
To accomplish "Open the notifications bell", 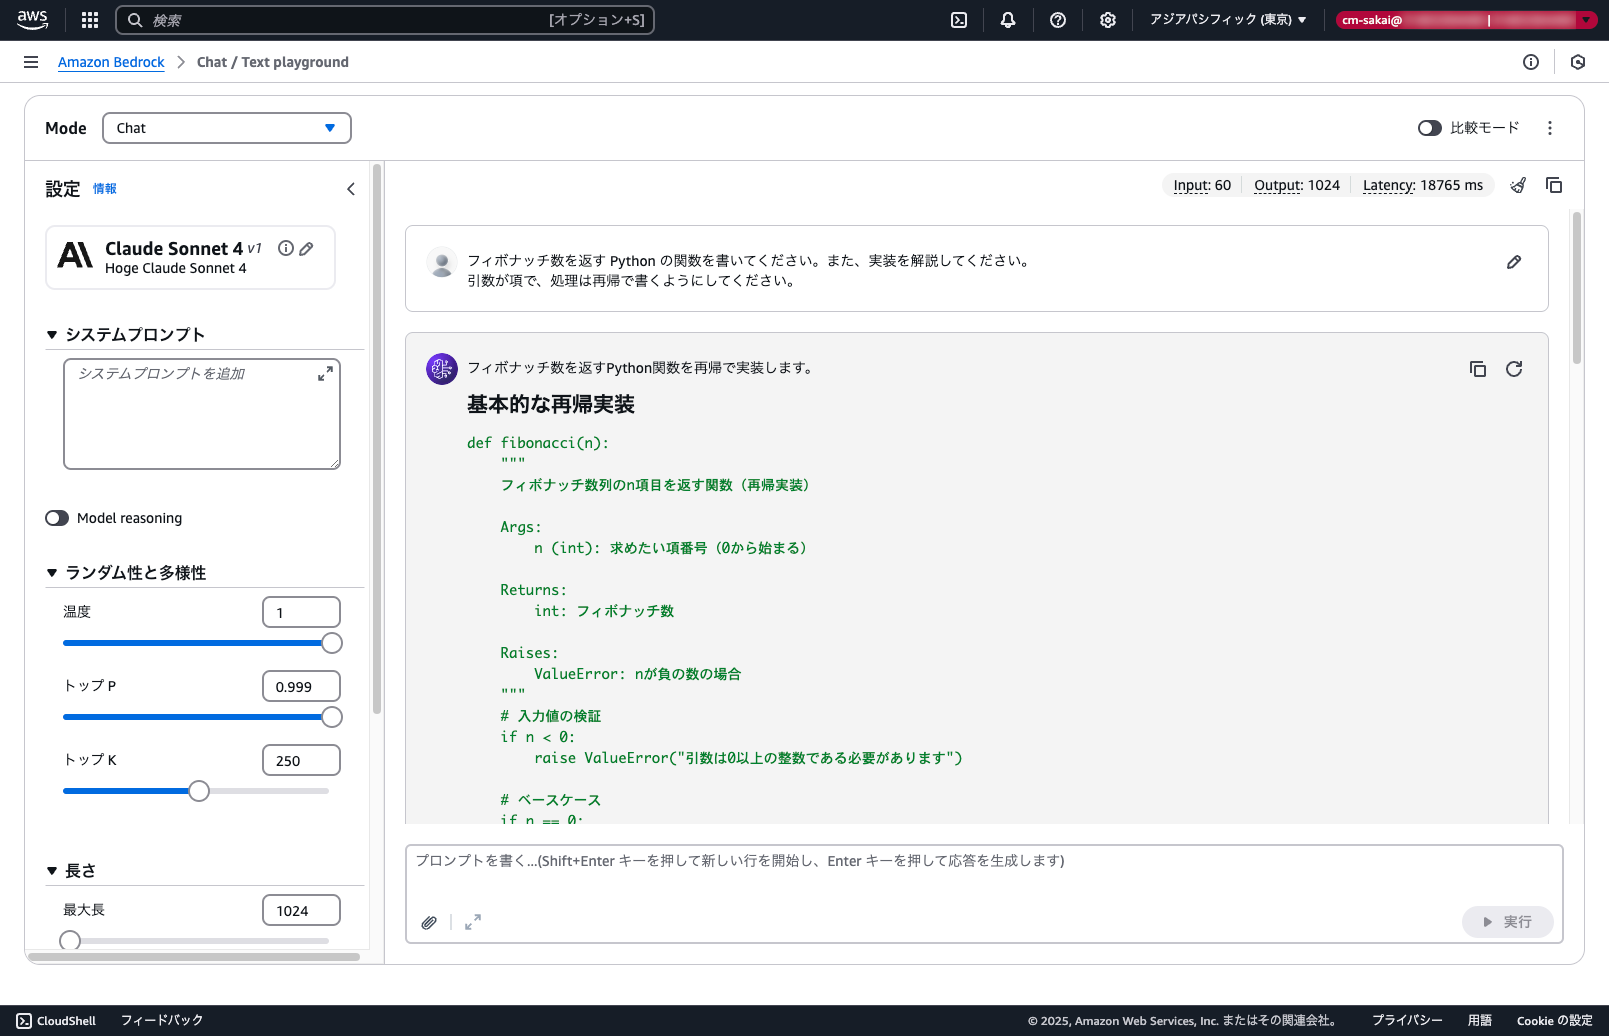I will 1008,20.
